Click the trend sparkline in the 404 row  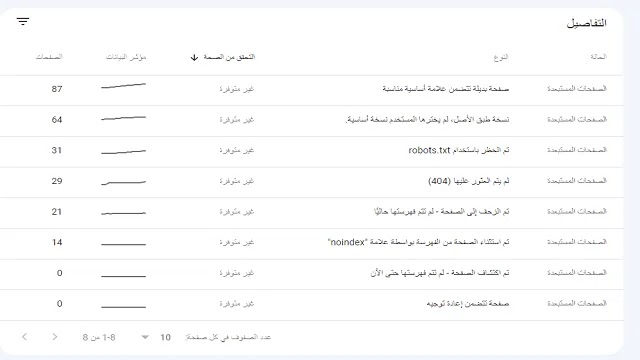(x=123, y=182)
